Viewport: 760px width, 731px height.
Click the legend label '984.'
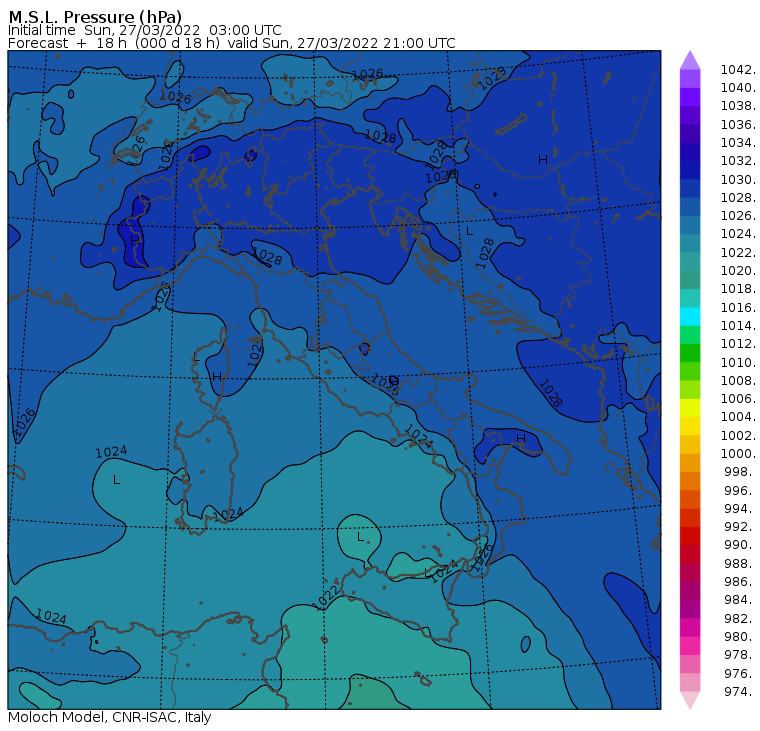tap(740, 600)
